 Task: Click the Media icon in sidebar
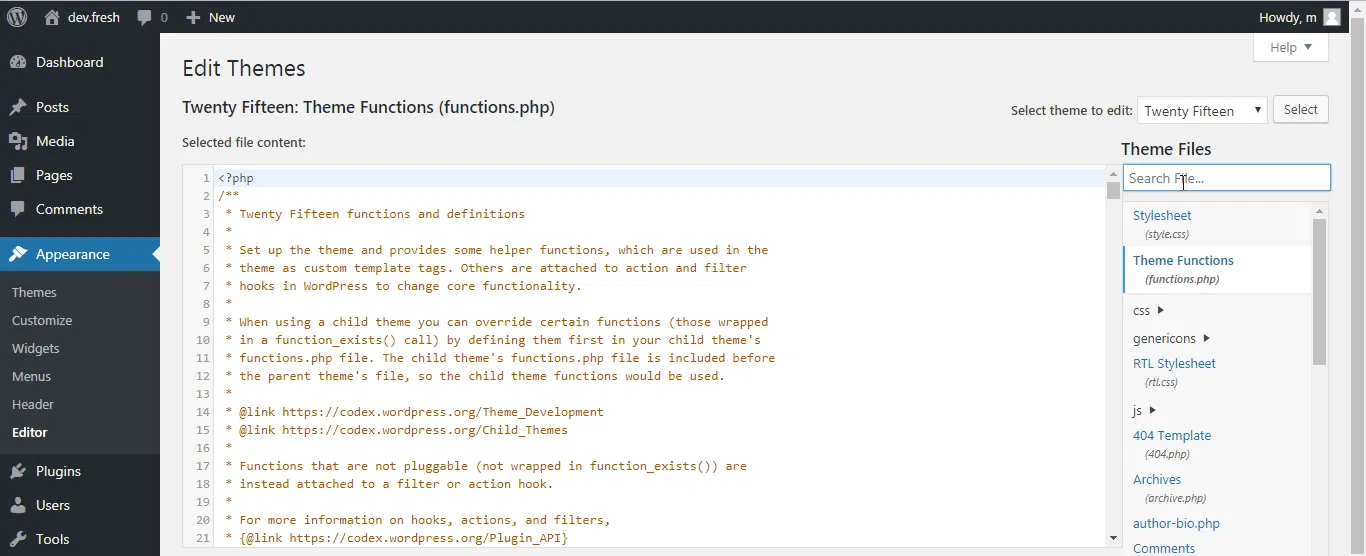18,141
